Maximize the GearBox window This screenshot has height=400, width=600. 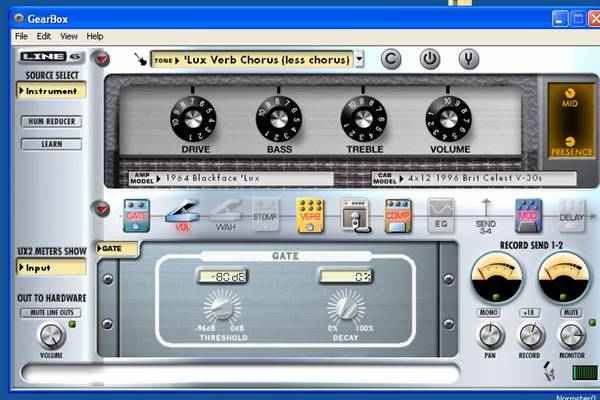point(578,19)
